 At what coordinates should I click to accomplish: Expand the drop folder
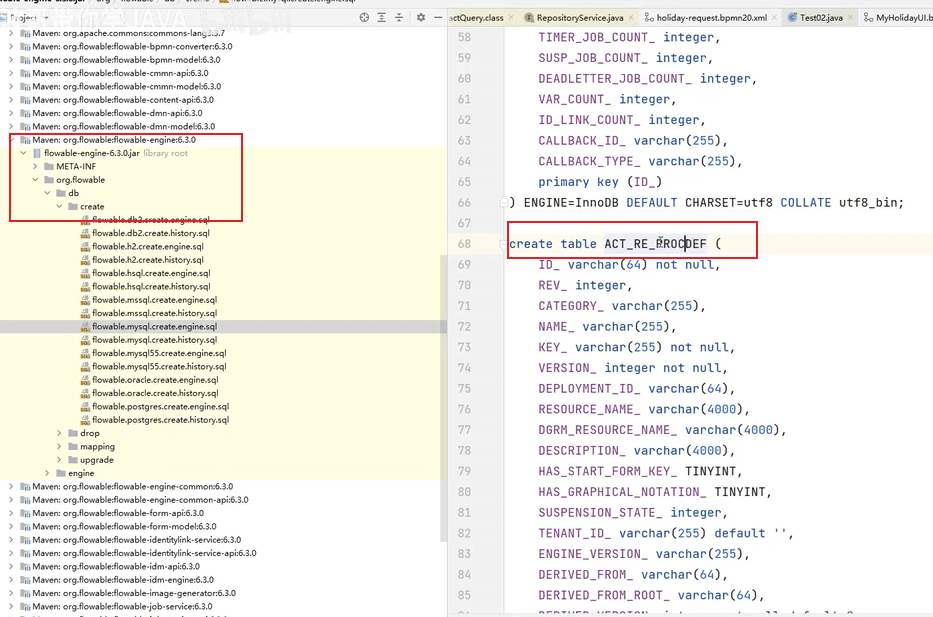coord(59,433)
